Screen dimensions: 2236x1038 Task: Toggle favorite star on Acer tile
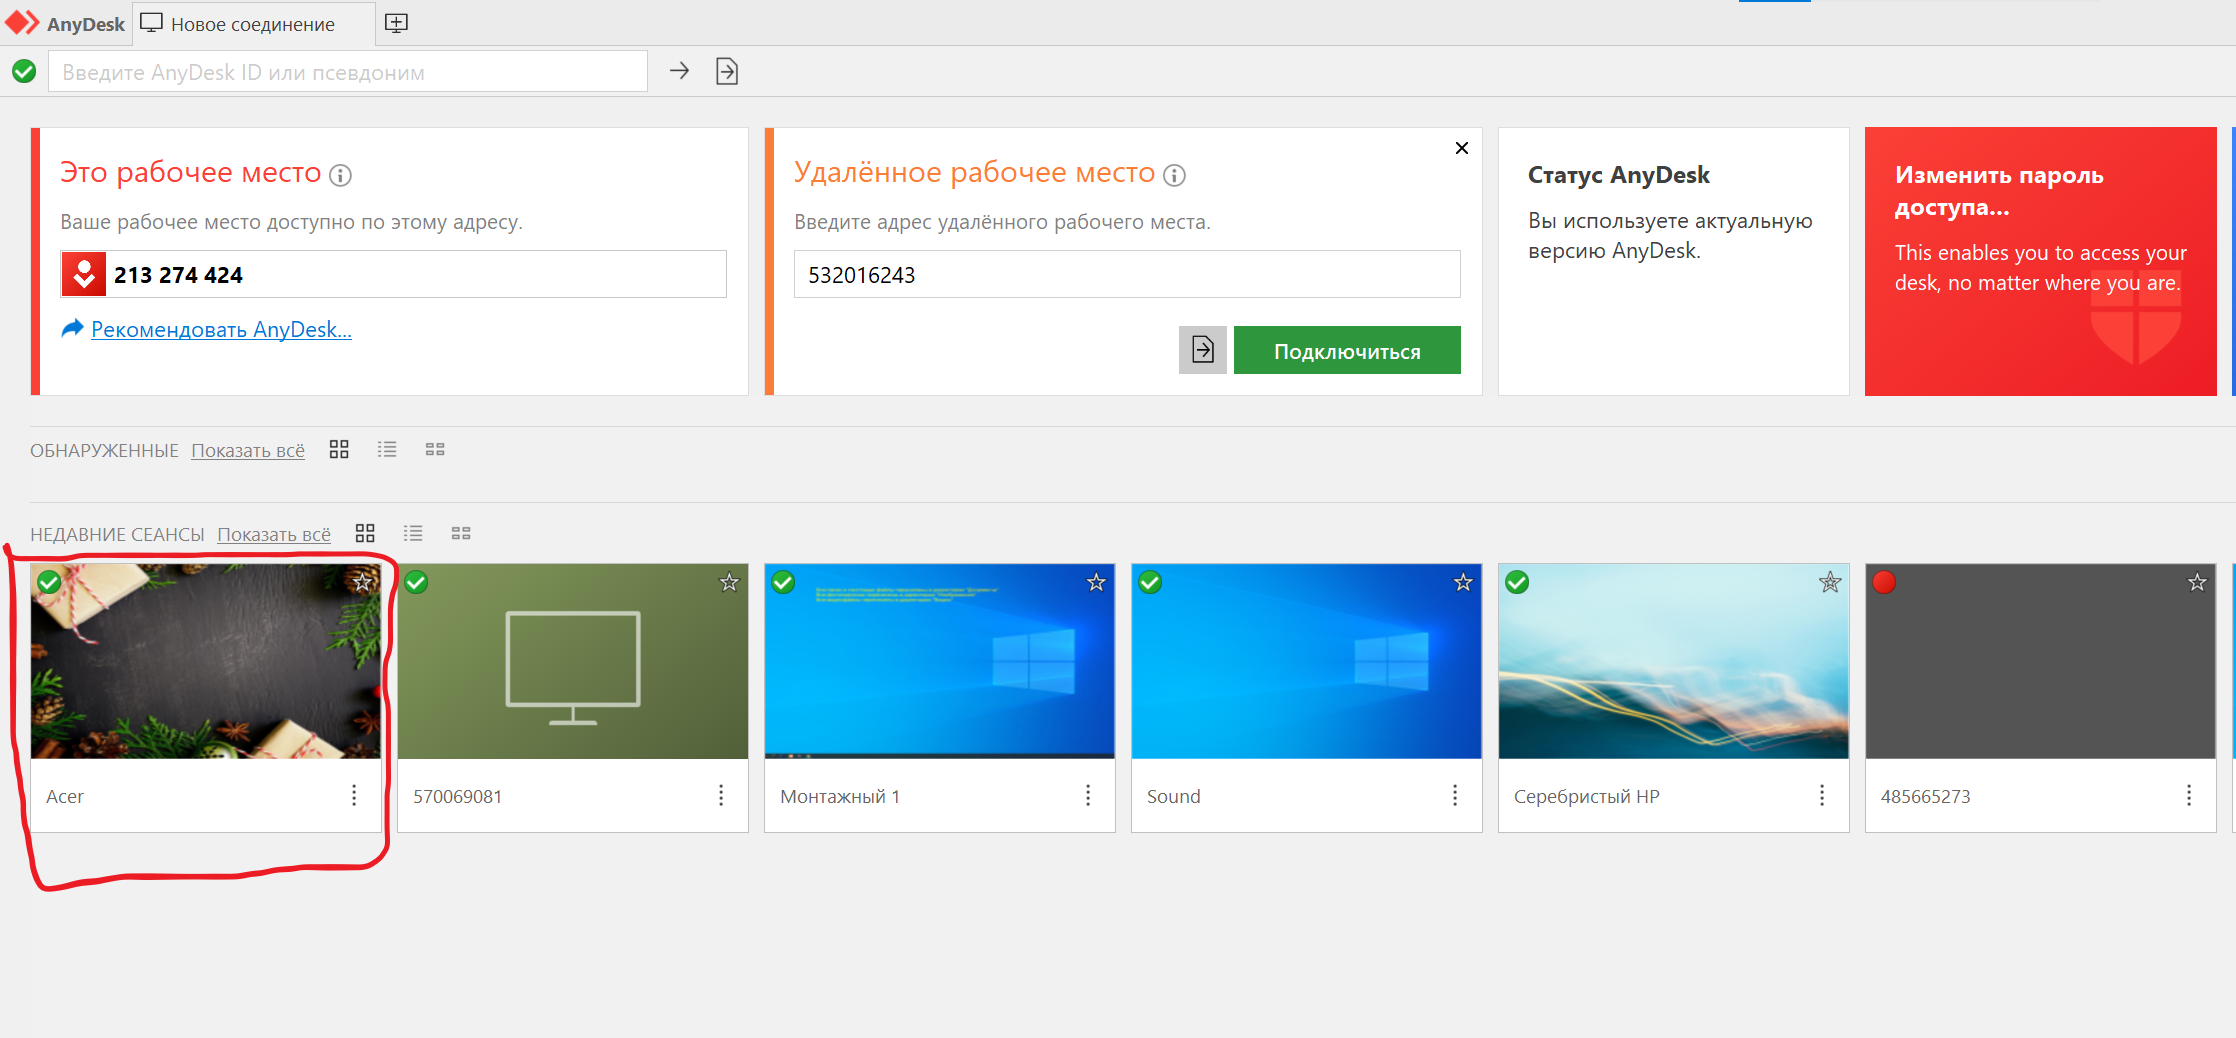tap(362, 582)
